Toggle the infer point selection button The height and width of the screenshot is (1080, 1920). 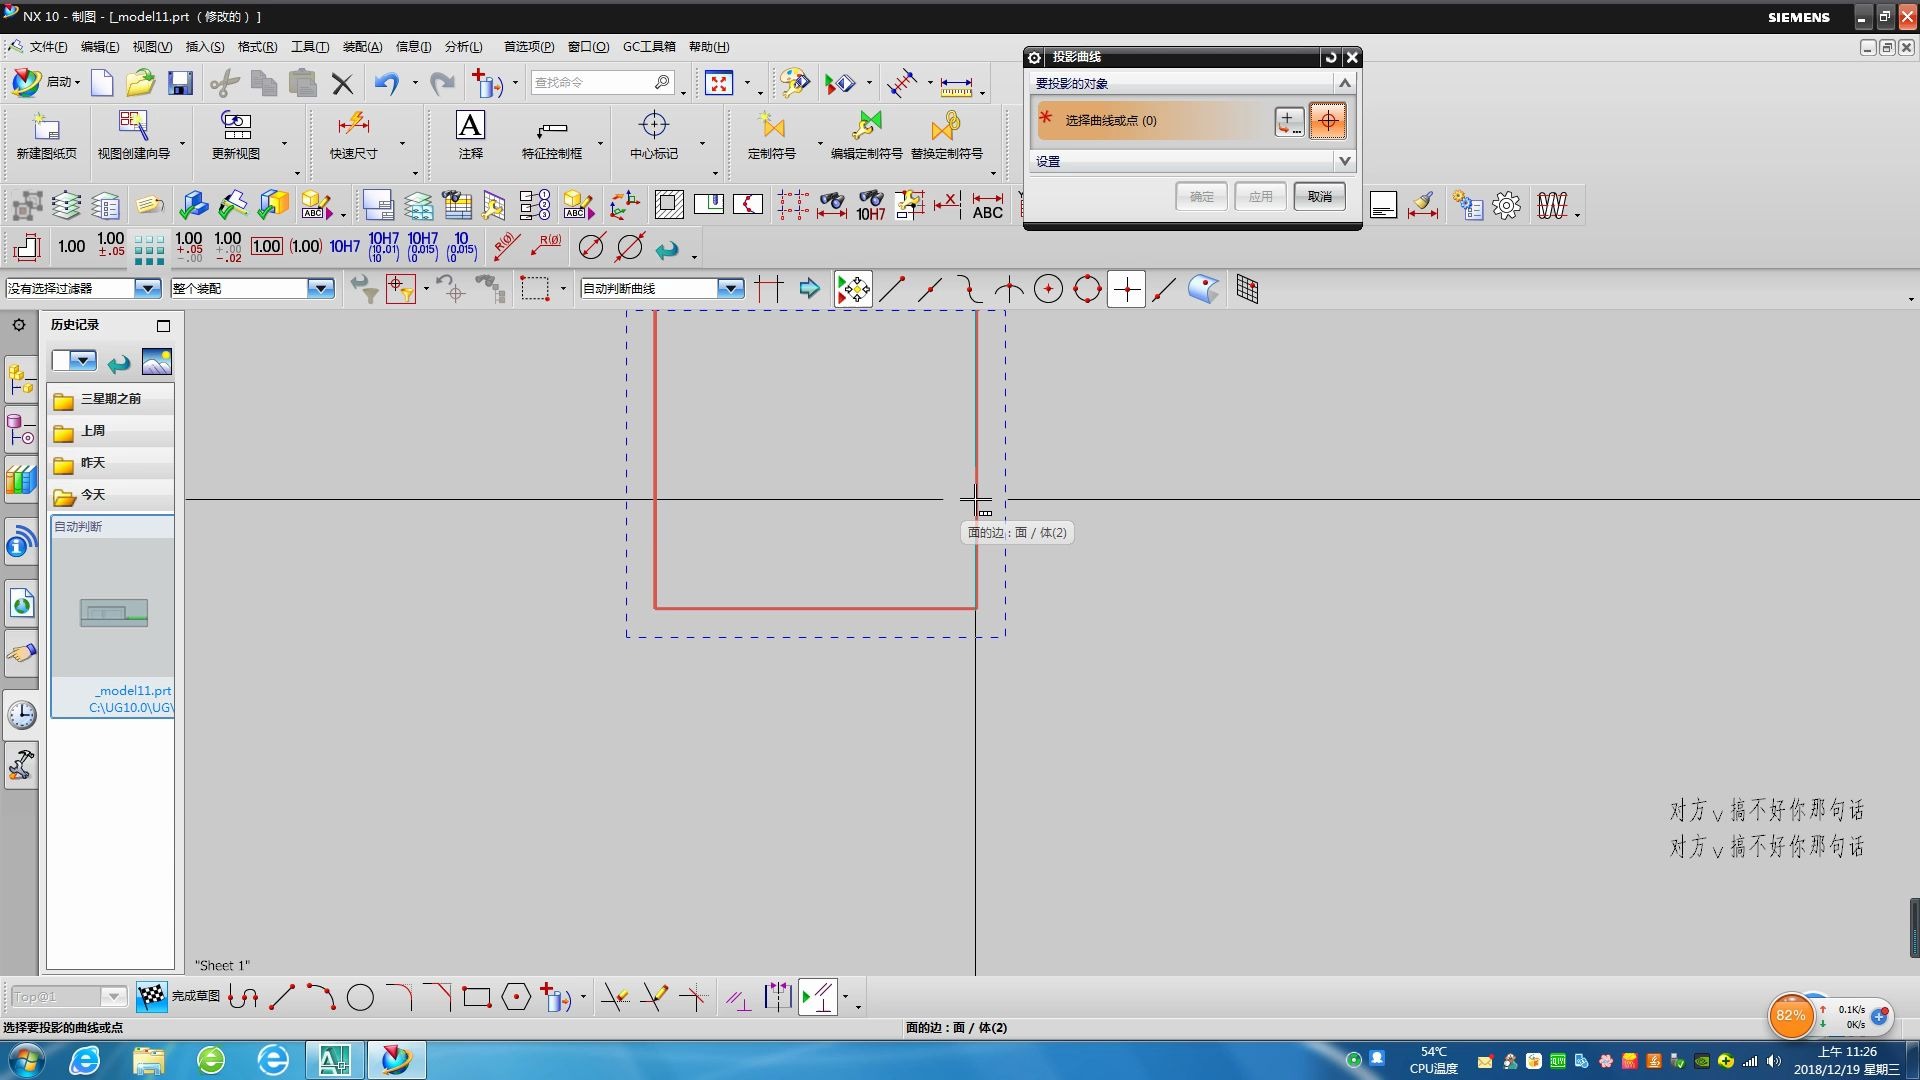pos(1328,121)
